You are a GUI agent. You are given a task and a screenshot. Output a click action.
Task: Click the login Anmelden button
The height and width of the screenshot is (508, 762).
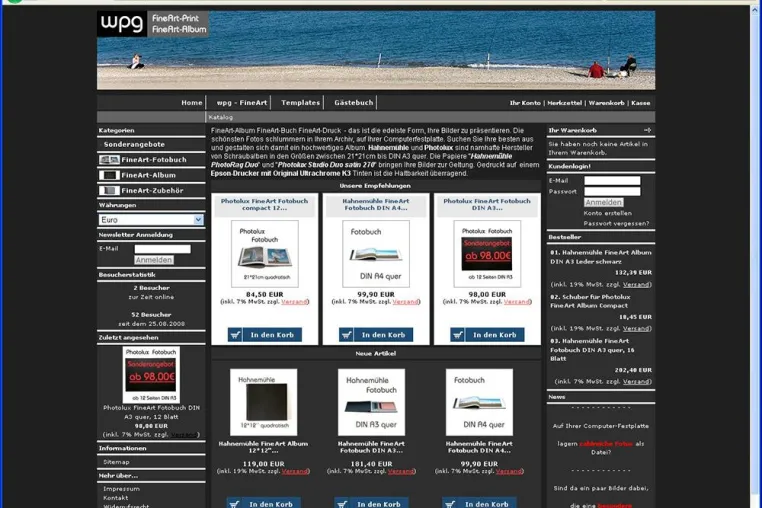604,202
